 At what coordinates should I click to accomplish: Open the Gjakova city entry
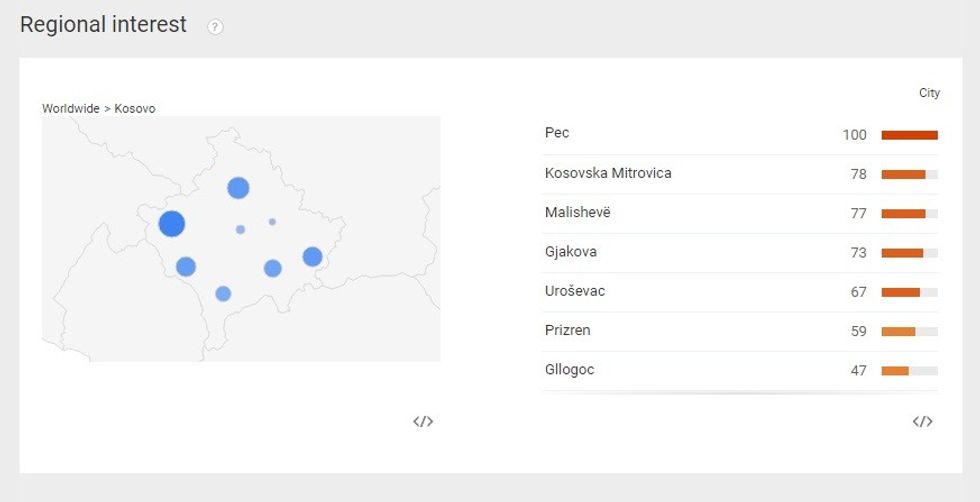pos(741,253)
